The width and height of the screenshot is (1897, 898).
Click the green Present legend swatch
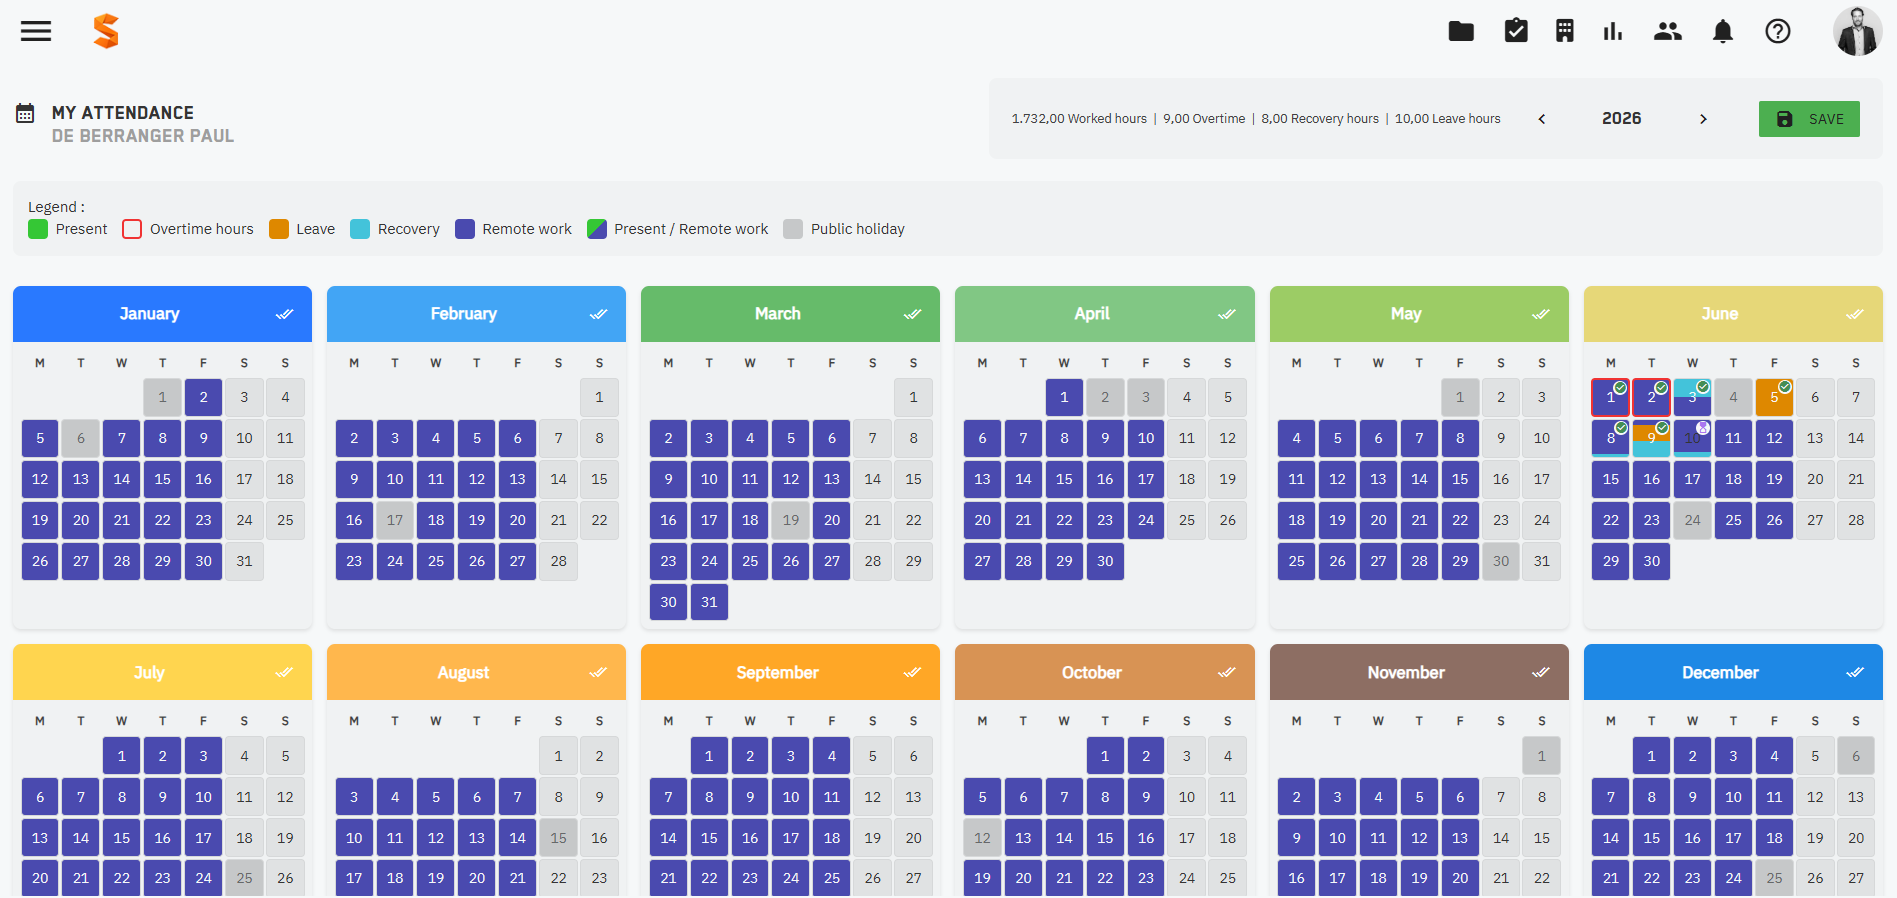[38, 229]
